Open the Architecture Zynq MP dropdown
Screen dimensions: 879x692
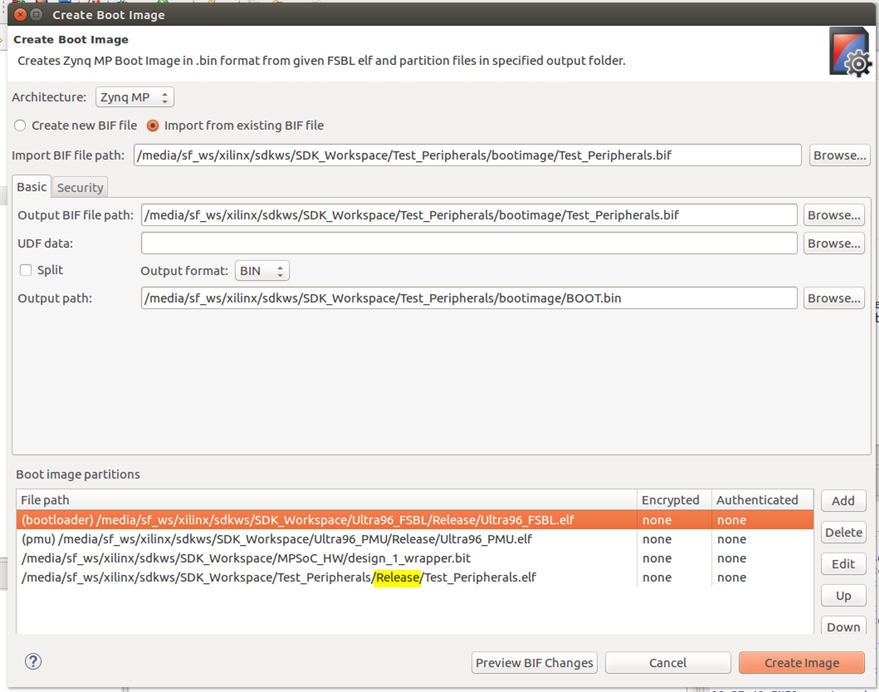[135, 98]
